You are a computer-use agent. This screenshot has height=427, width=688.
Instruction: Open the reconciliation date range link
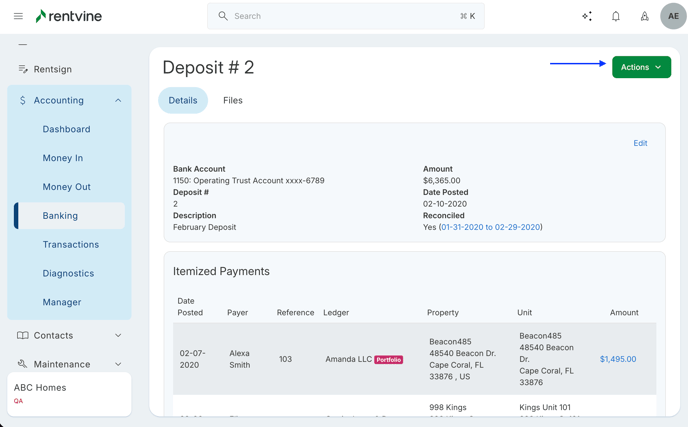click(x=490, y=227)
